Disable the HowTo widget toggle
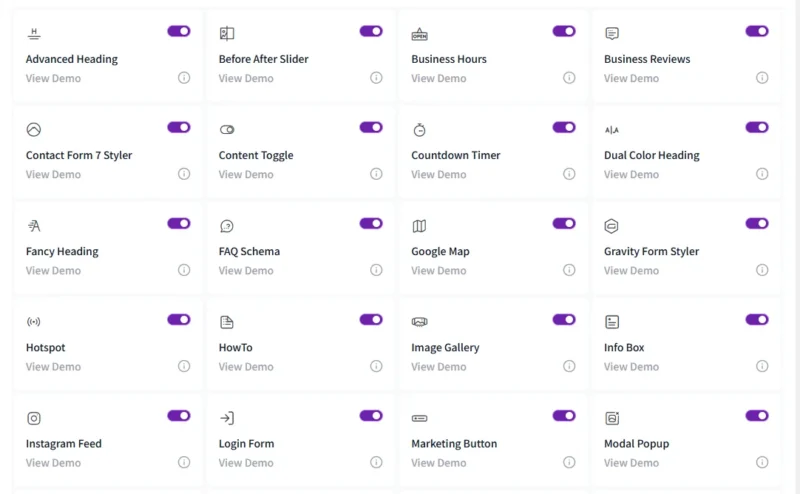Viewport: 800px width, 494px height. point(371,319)
